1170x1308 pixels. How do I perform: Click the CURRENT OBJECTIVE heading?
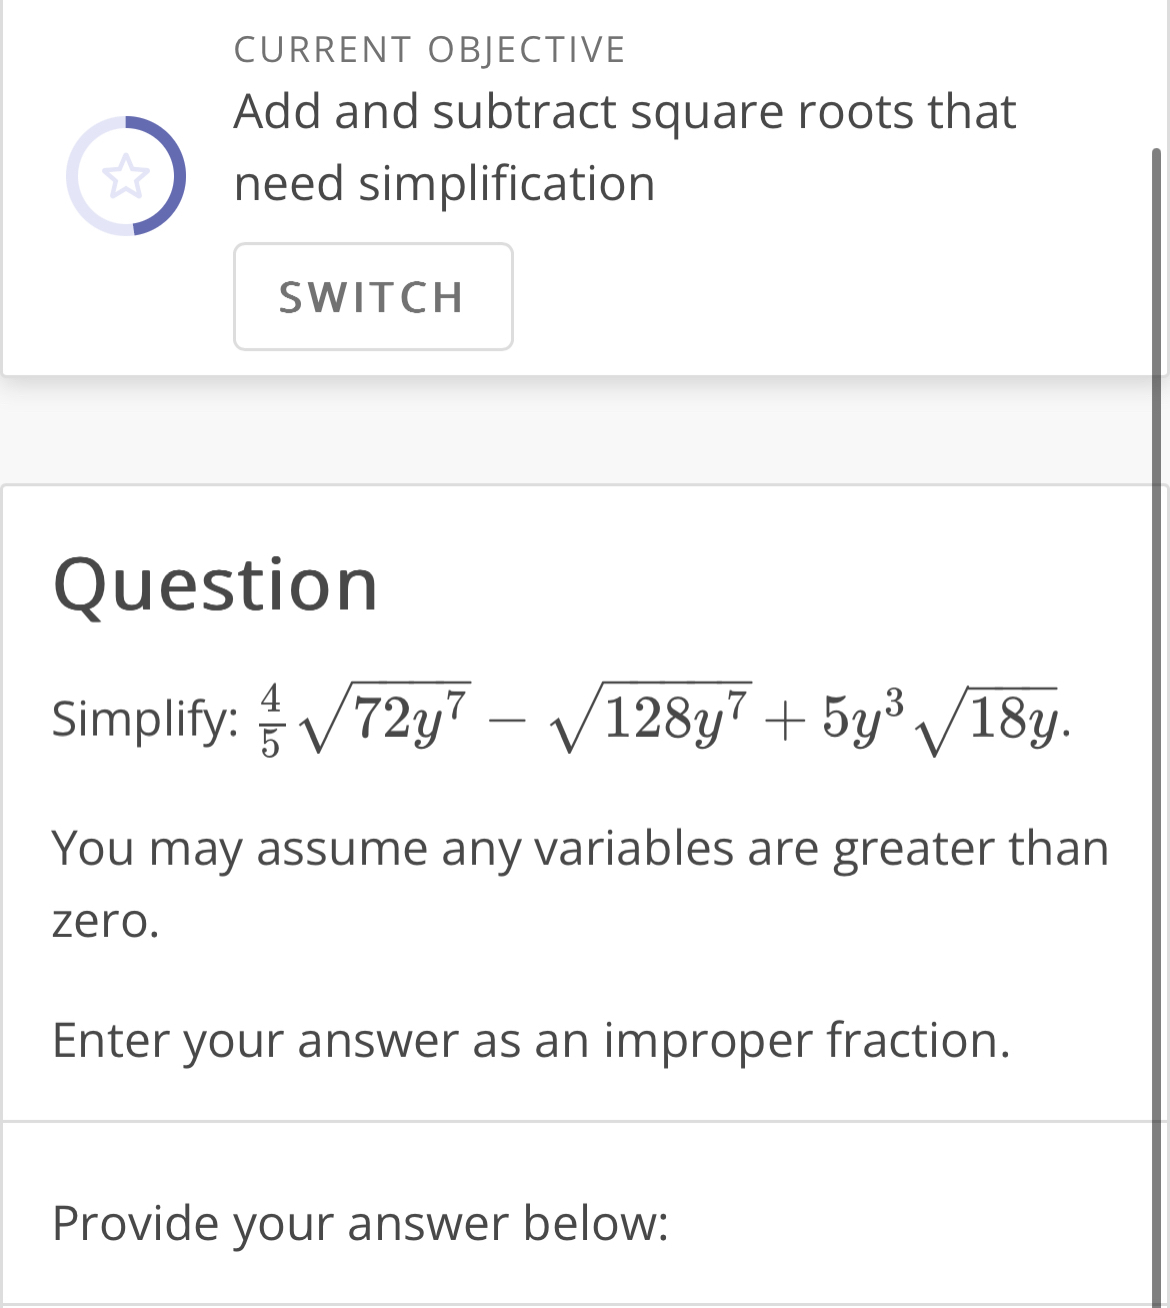point(429,49)
